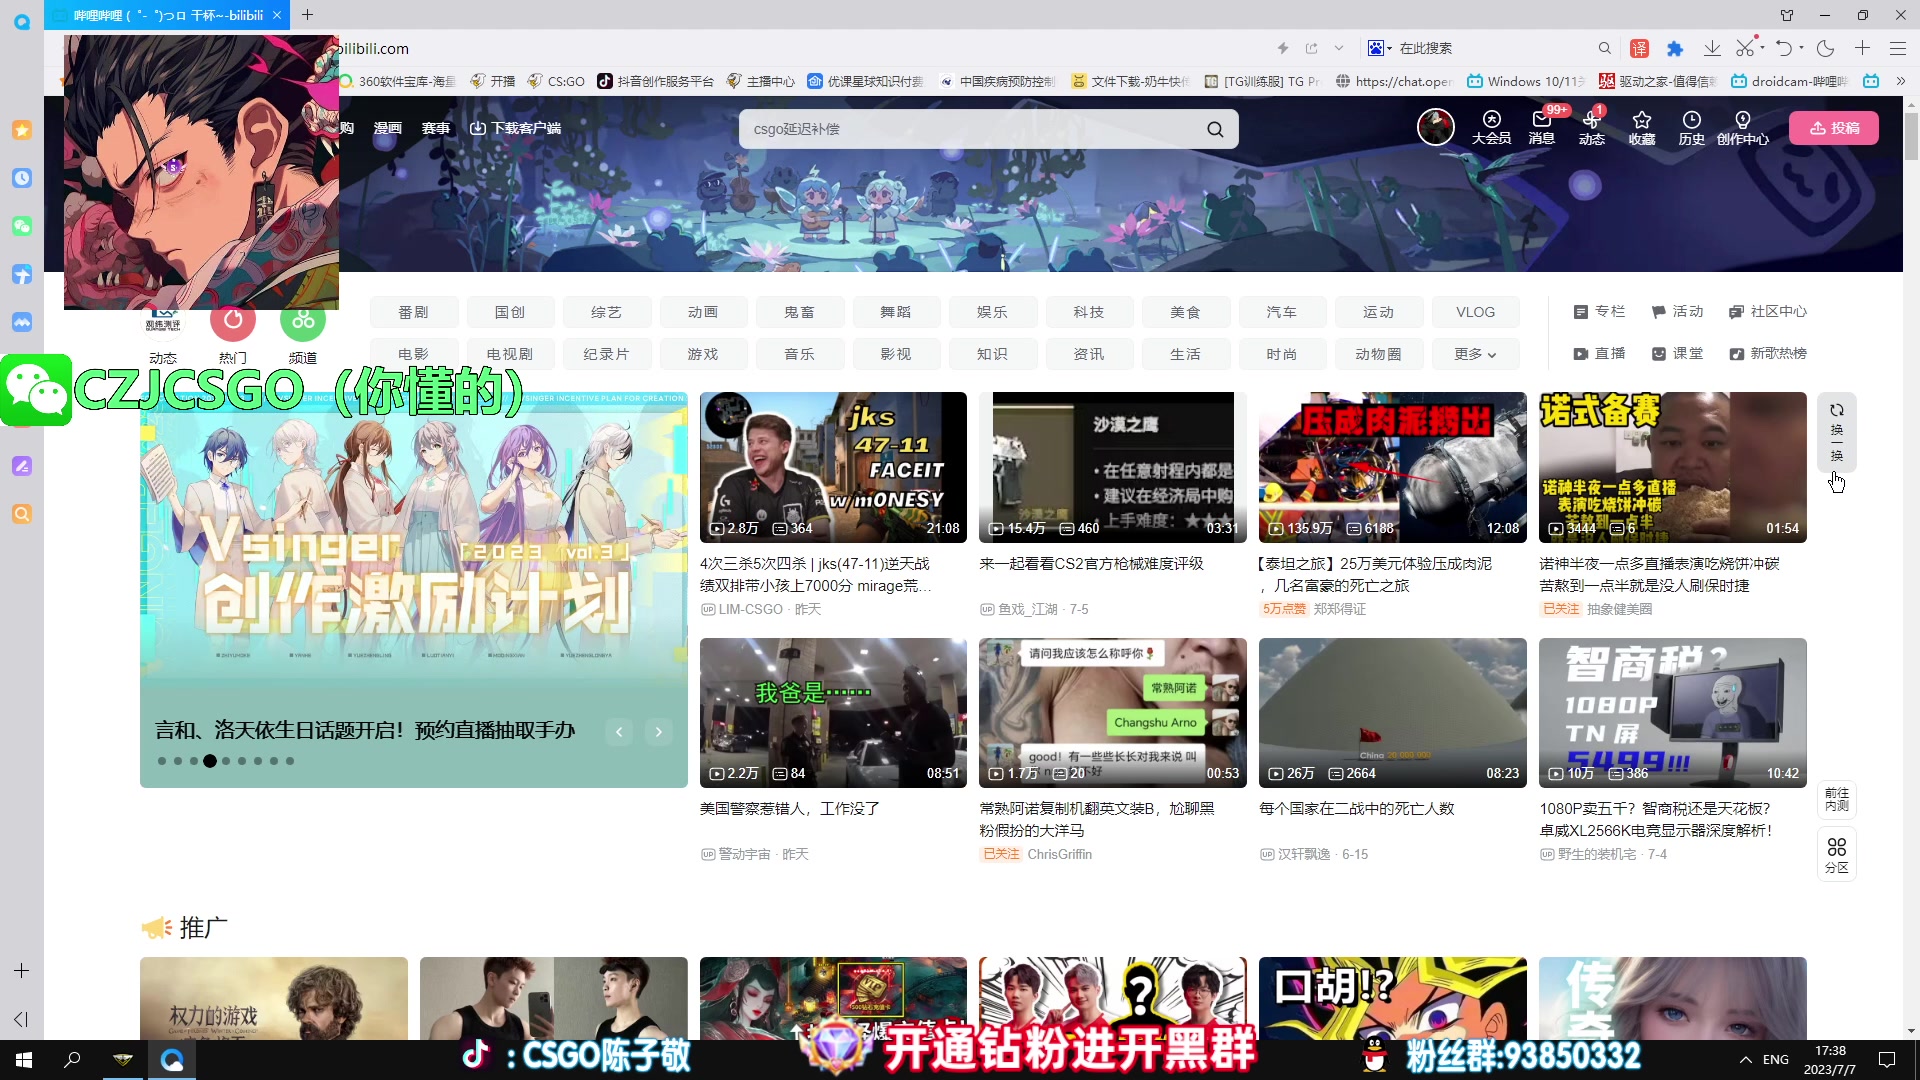
Task: Expand the browser search engine selector arrow
Action: [1389, 49]
